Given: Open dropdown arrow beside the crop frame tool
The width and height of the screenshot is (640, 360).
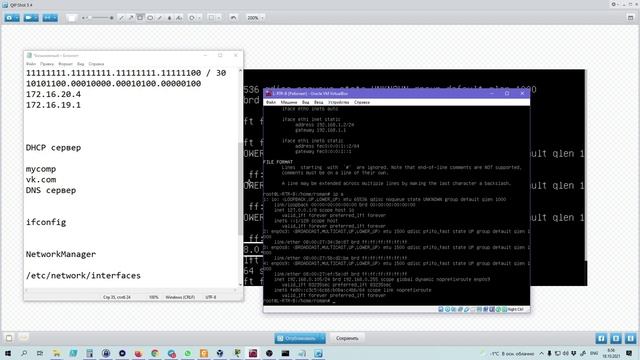Looking at the screenshot, I should tap(218, 18).
